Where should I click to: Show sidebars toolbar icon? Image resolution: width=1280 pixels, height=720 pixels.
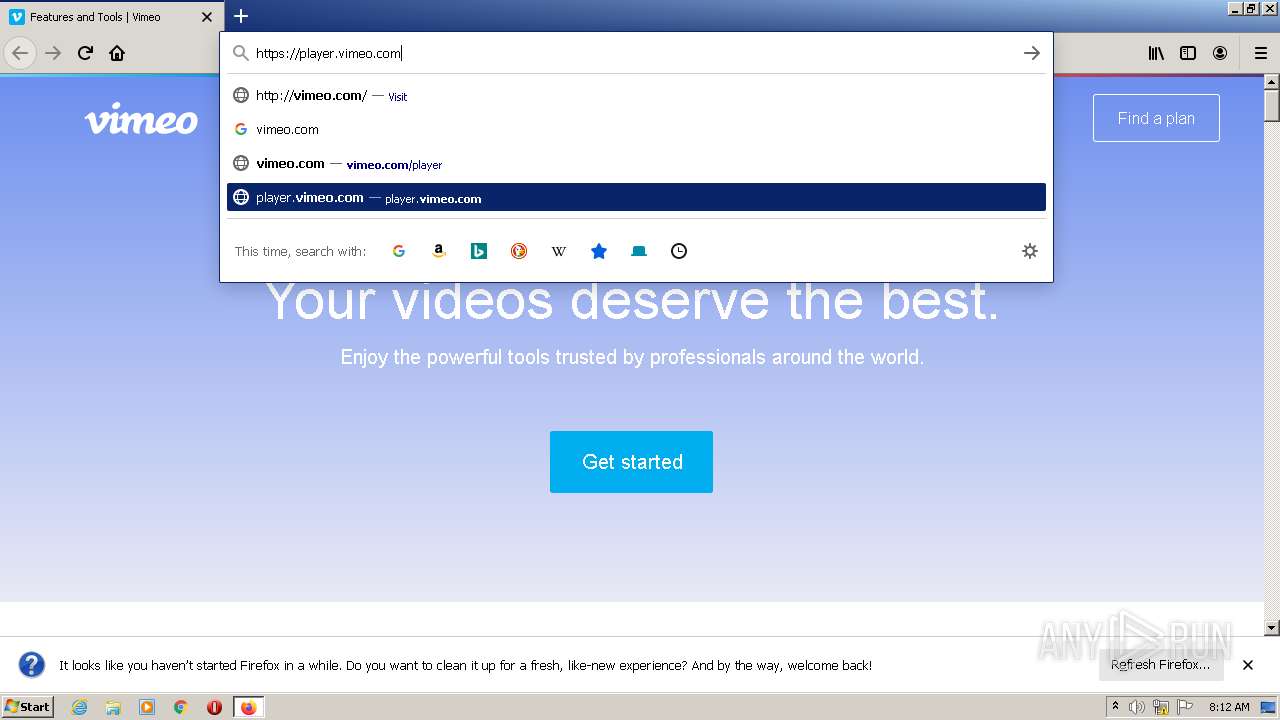1188,53
